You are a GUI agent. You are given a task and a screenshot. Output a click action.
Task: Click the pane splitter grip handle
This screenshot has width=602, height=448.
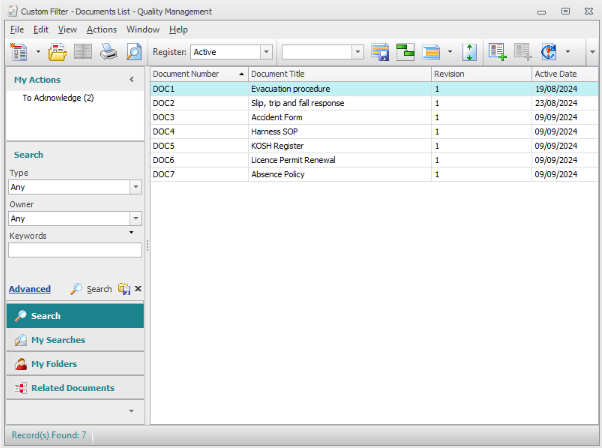click(x=147, y=245)
